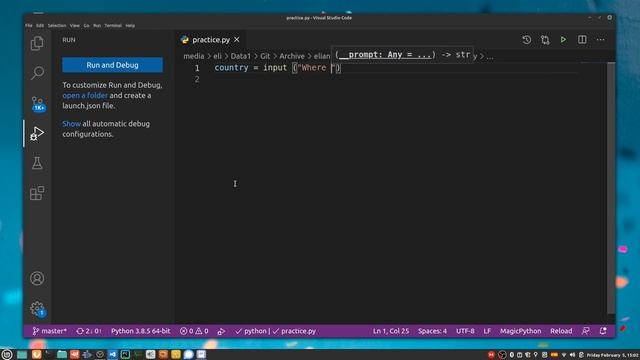Click the python linter status item
The height and width of the screenshot is (360, 640).
click(x=251, y=331)
